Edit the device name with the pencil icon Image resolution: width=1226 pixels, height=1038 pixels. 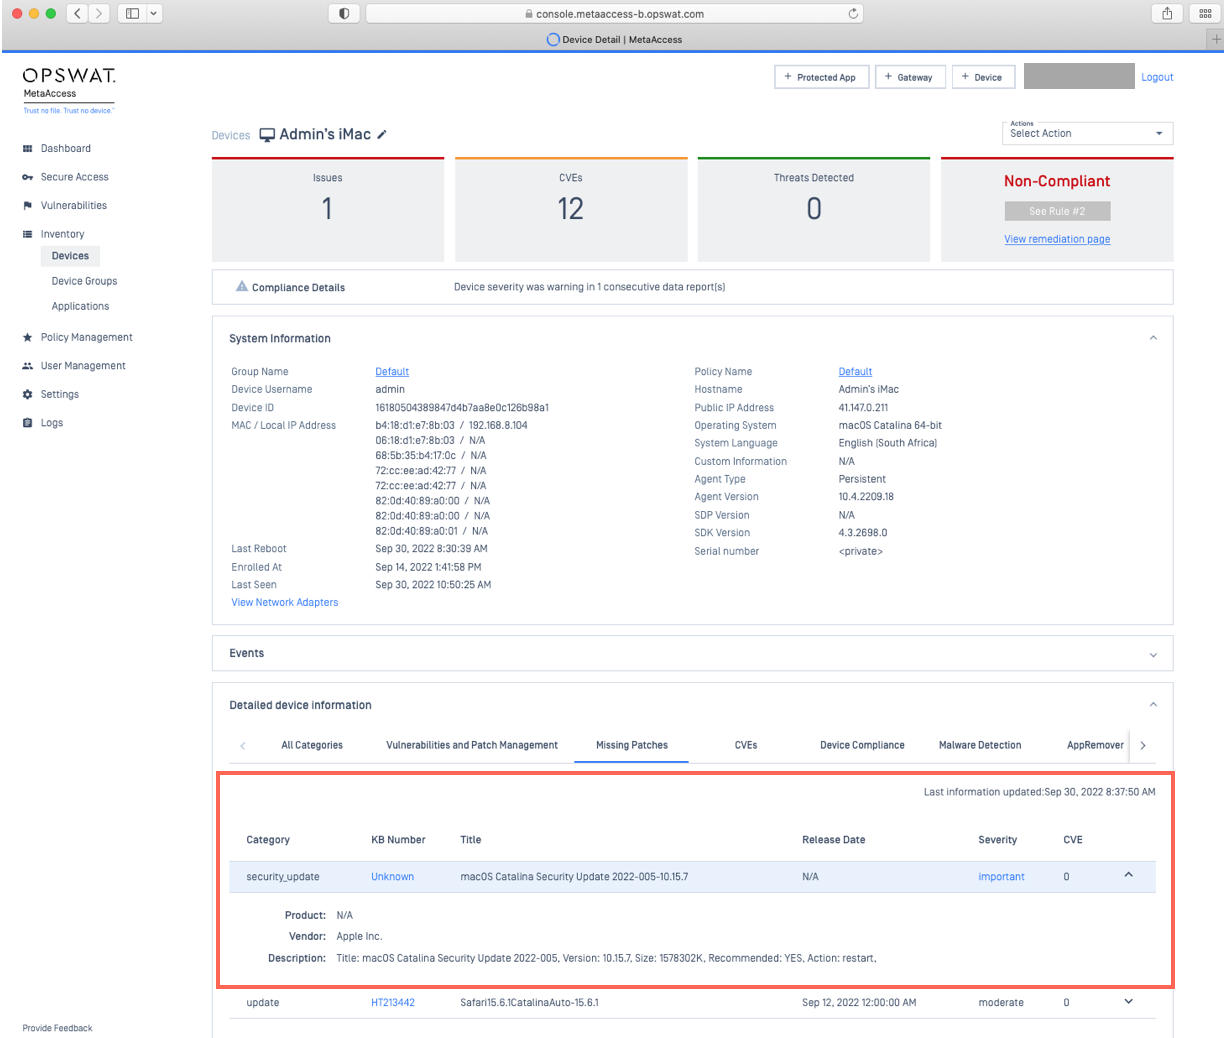[x=382, y=135]
